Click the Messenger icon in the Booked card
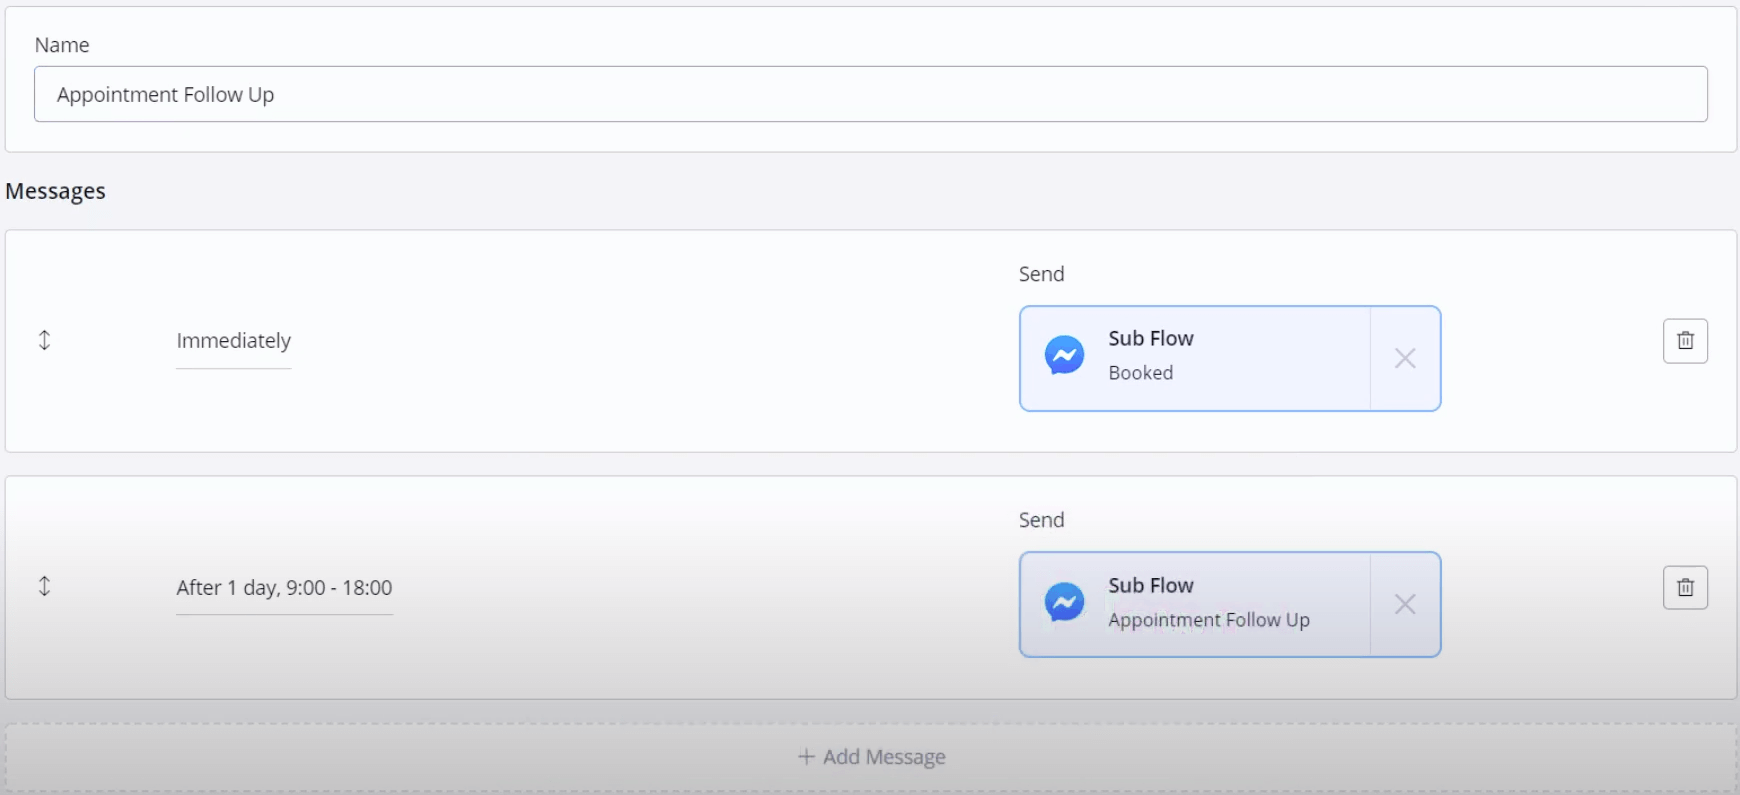Viewport: 1740px width, 795px height. point(1064,355)
